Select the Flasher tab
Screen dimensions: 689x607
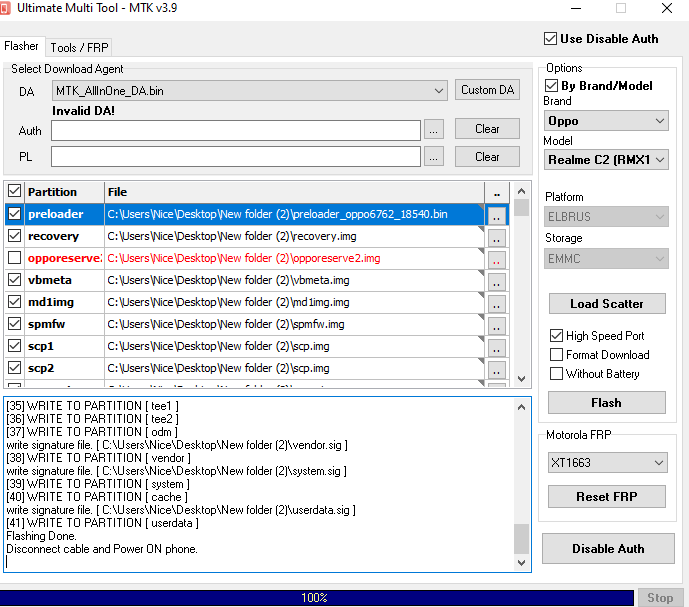click(22, 46)
